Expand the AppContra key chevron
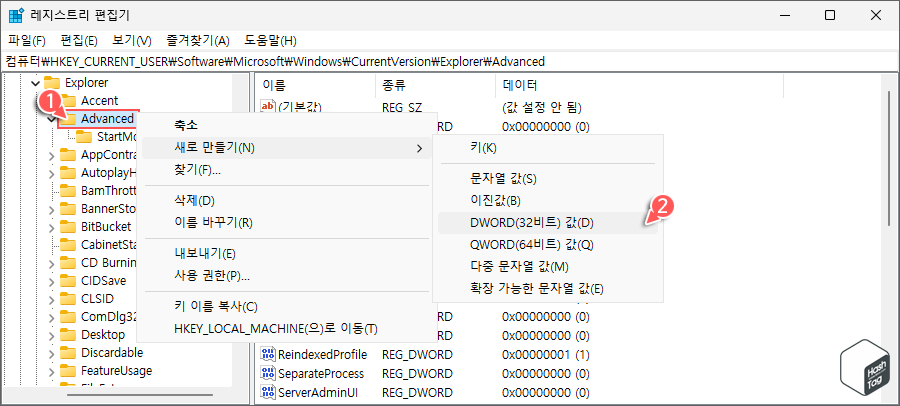900x406 pixels. pyautogui.click(x=52, y=155)
